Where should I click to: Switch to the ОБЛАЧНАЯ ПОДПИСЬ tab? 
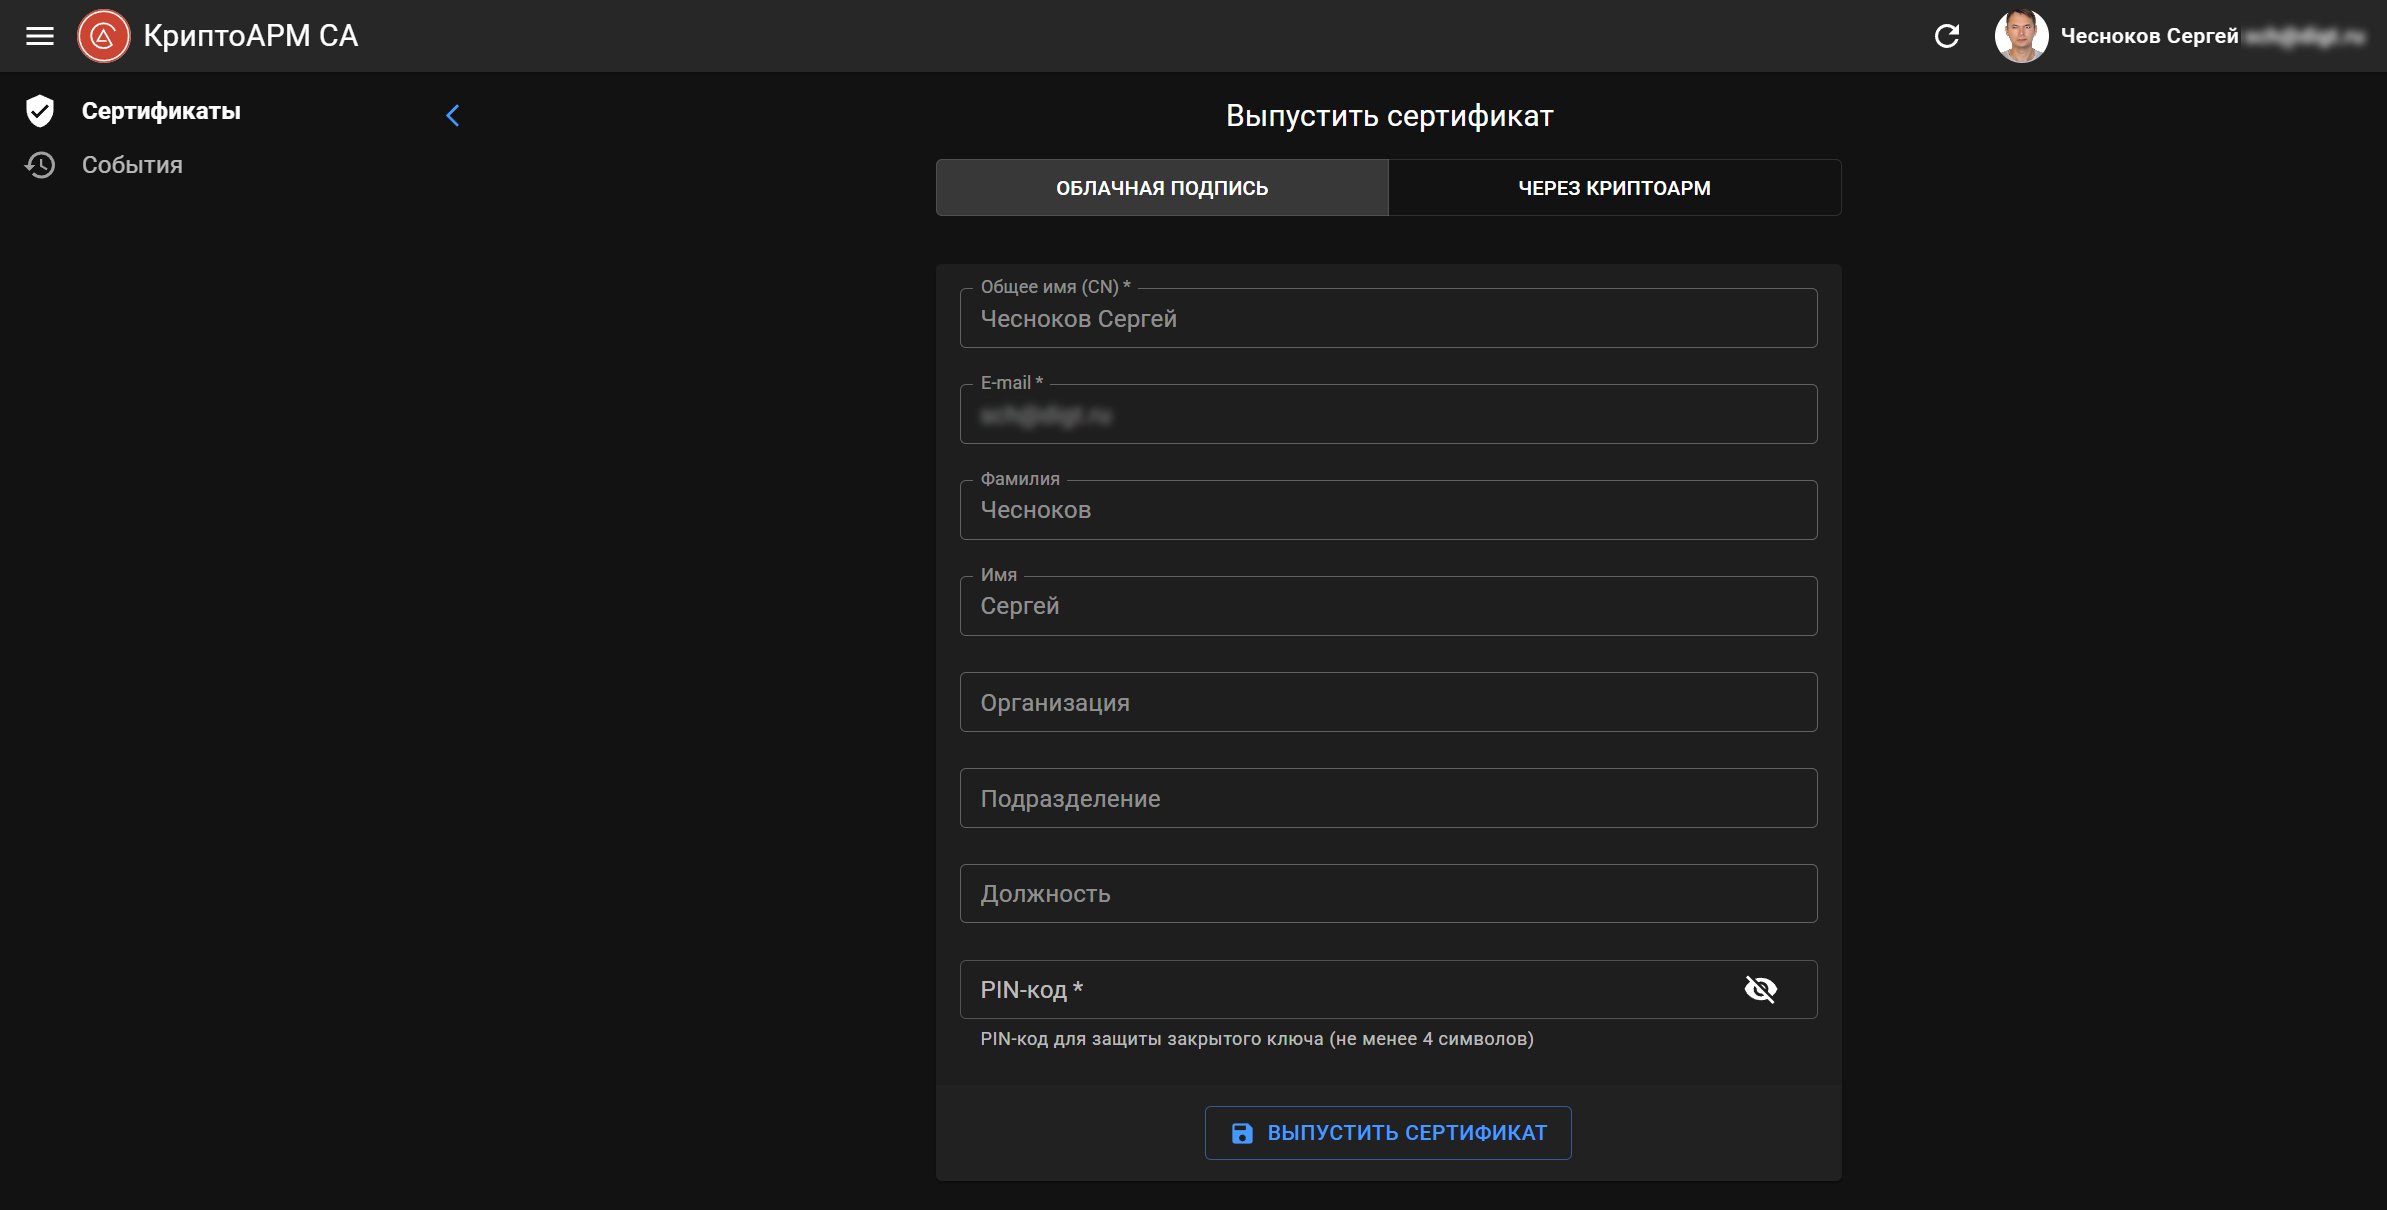coord(1162,188)
